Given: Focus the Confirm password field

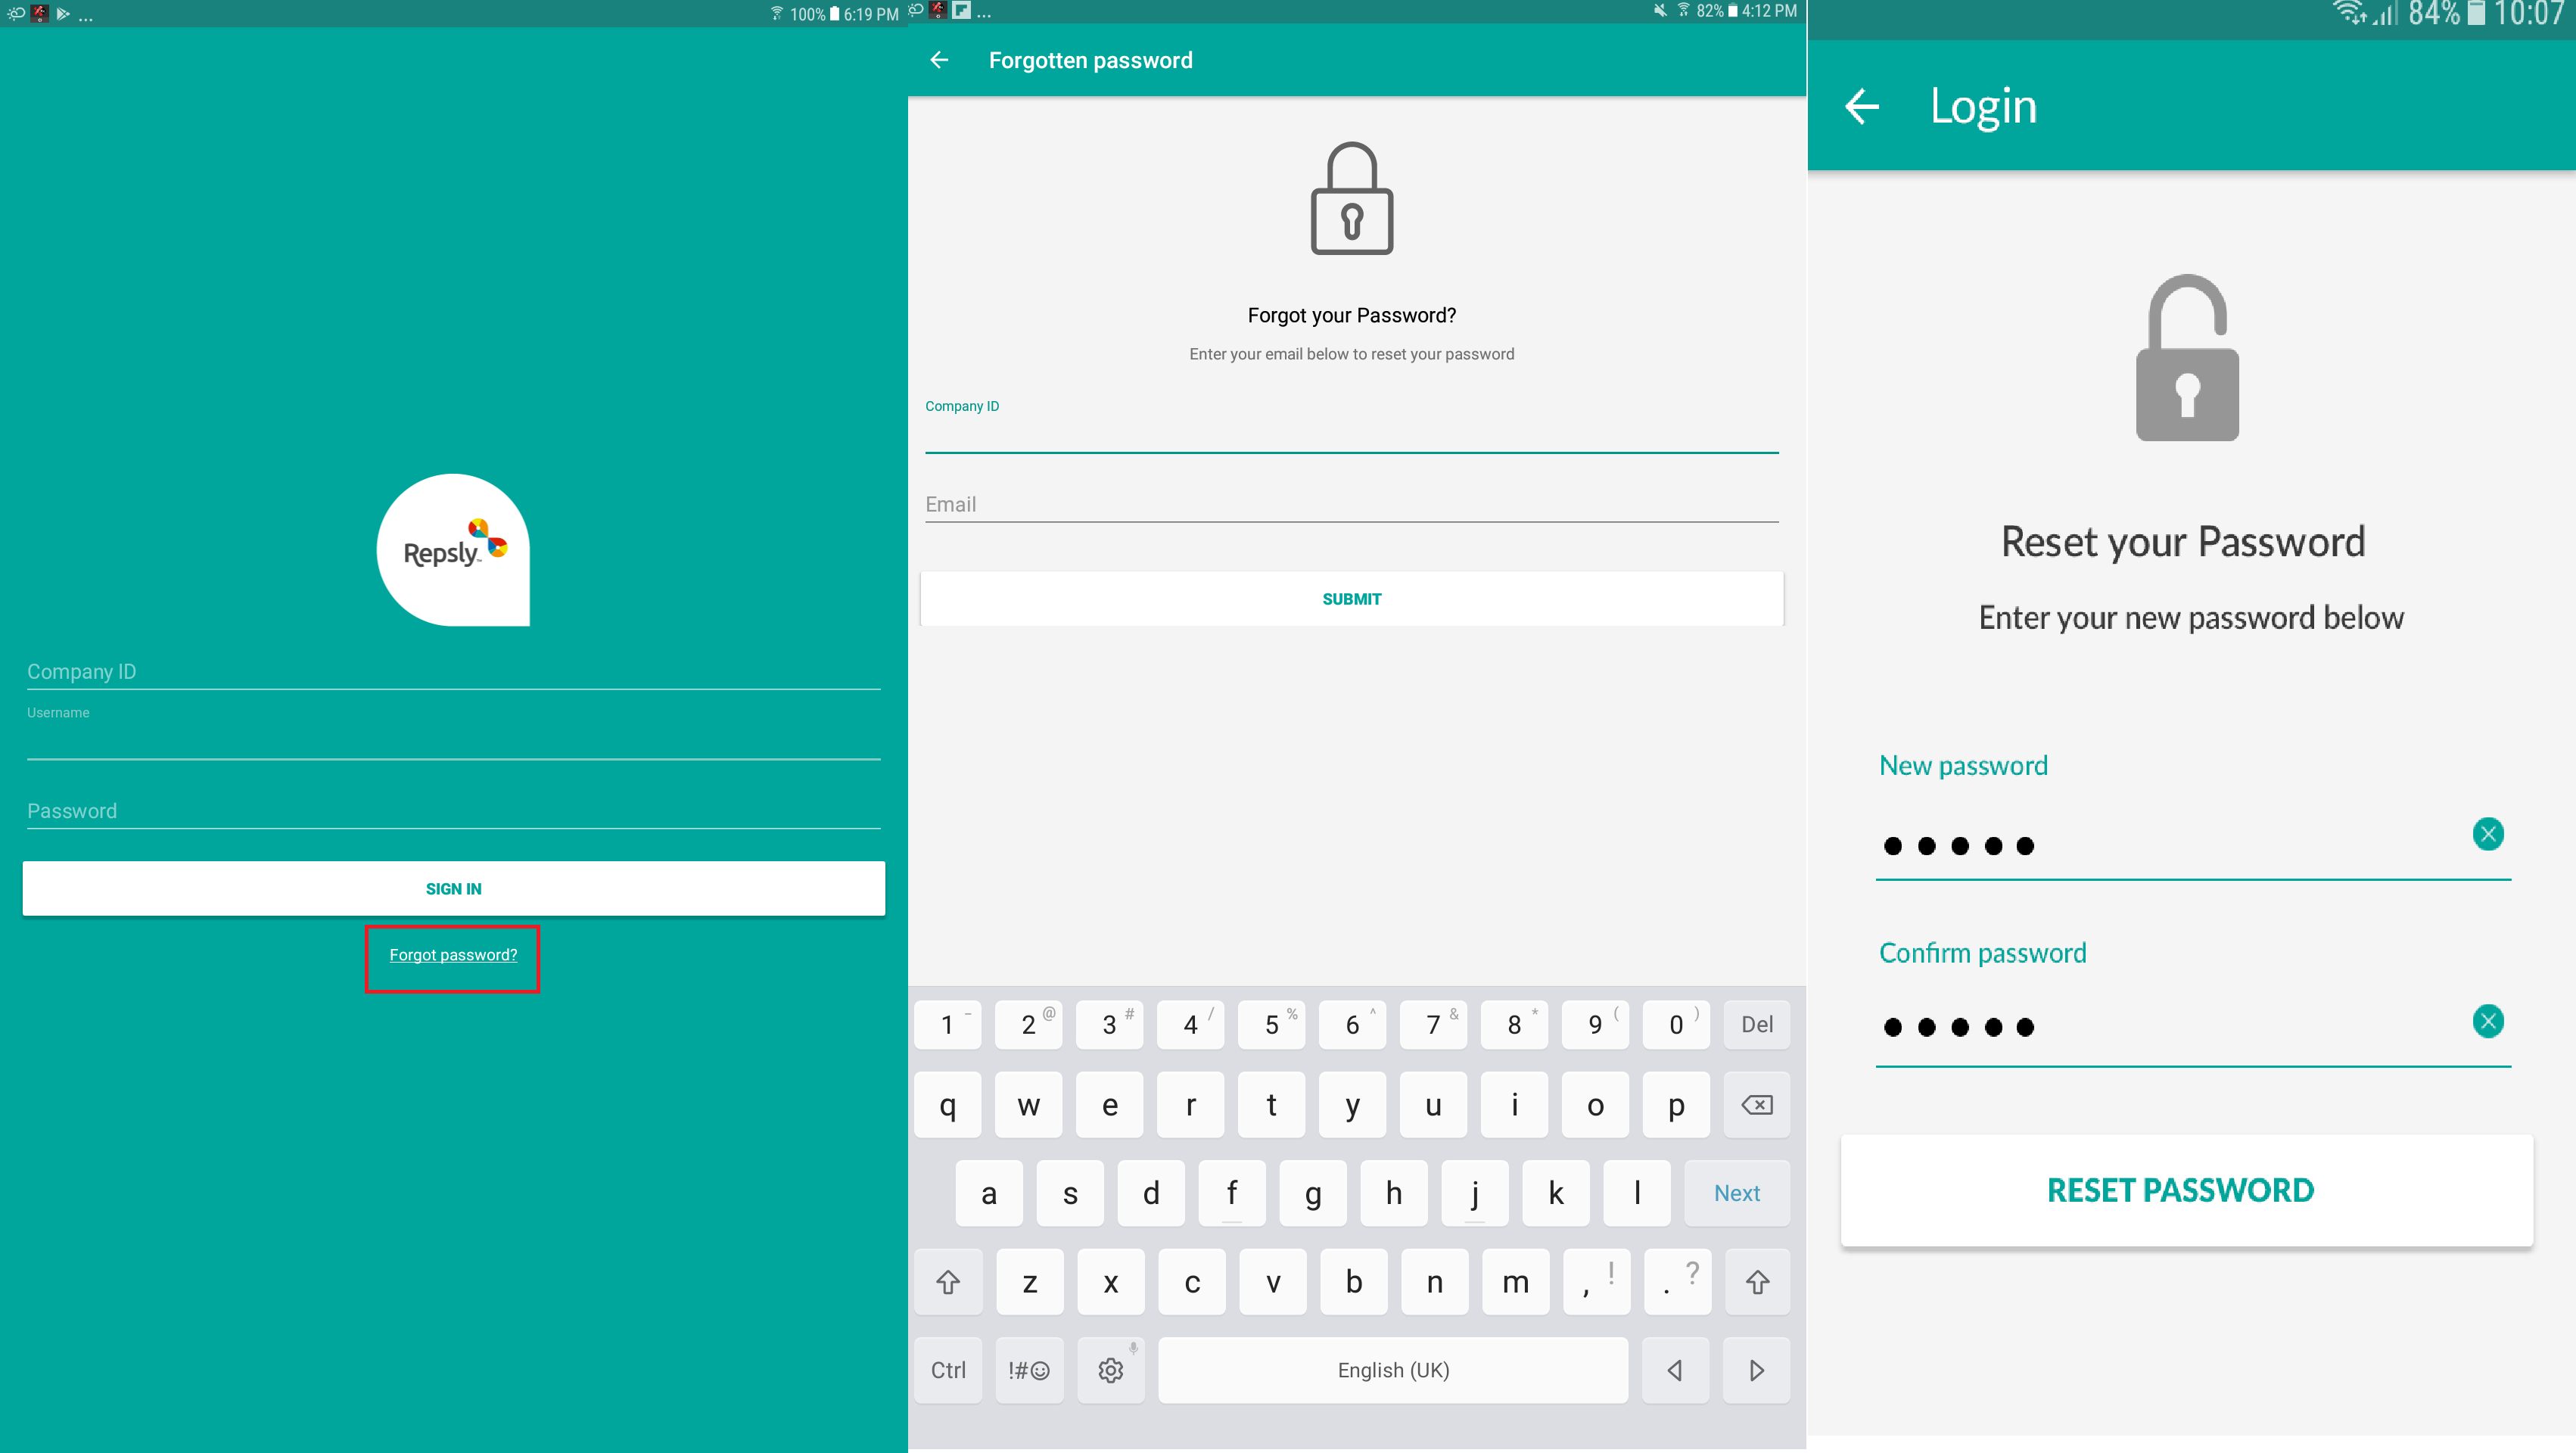Looking at the screenshot, I should 2193,1027.
